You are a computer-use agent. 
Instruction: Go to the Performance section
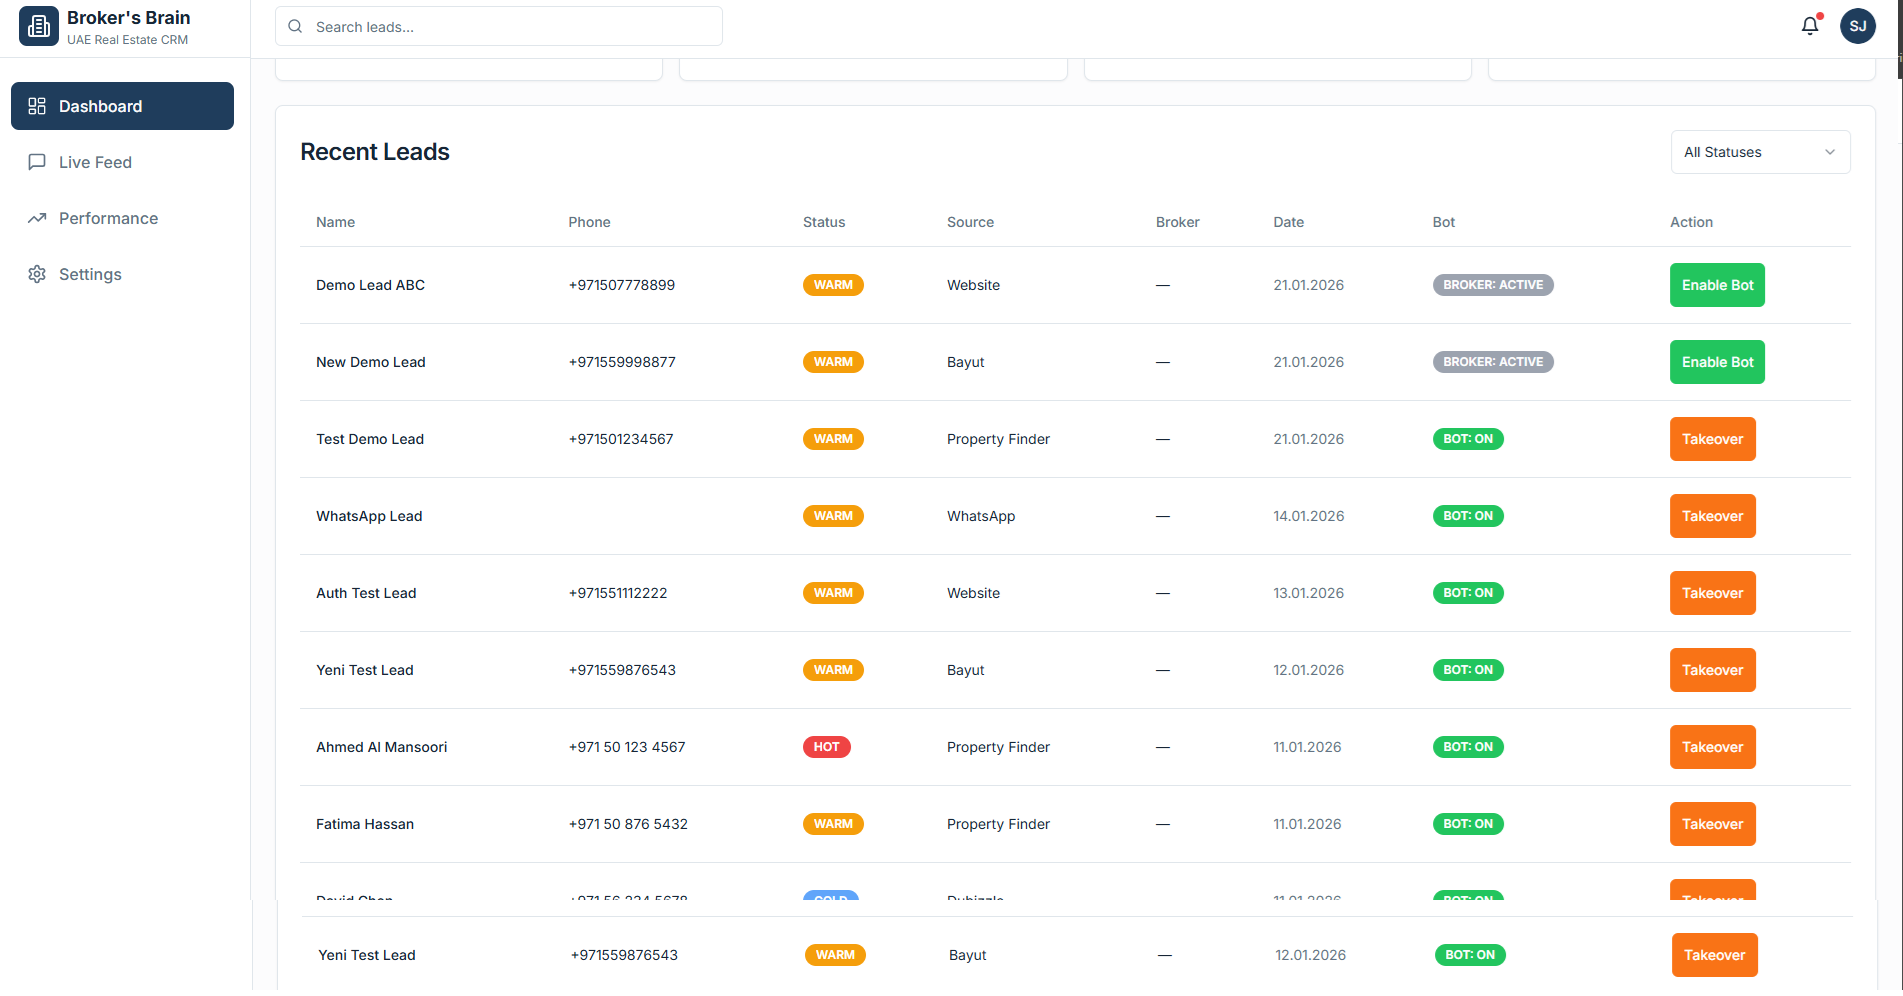click(108, 218)
